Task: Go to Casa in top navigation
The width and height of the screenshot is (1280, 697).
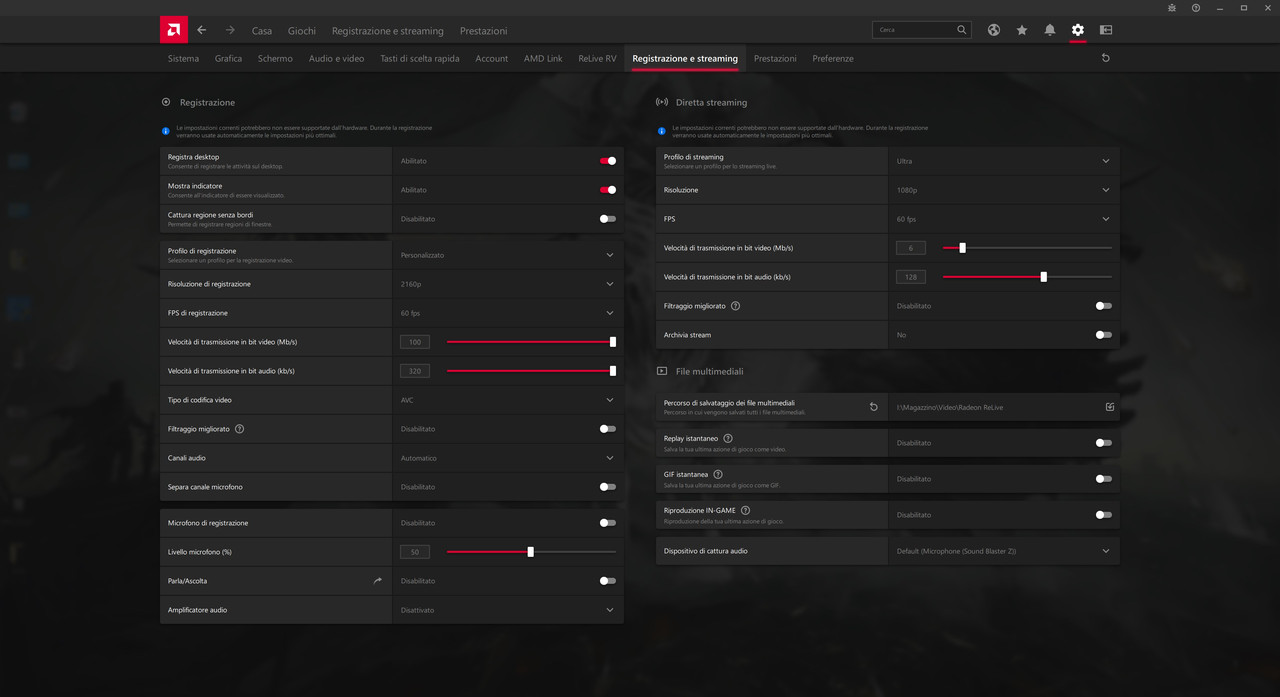Action: [x=262, y=31]
